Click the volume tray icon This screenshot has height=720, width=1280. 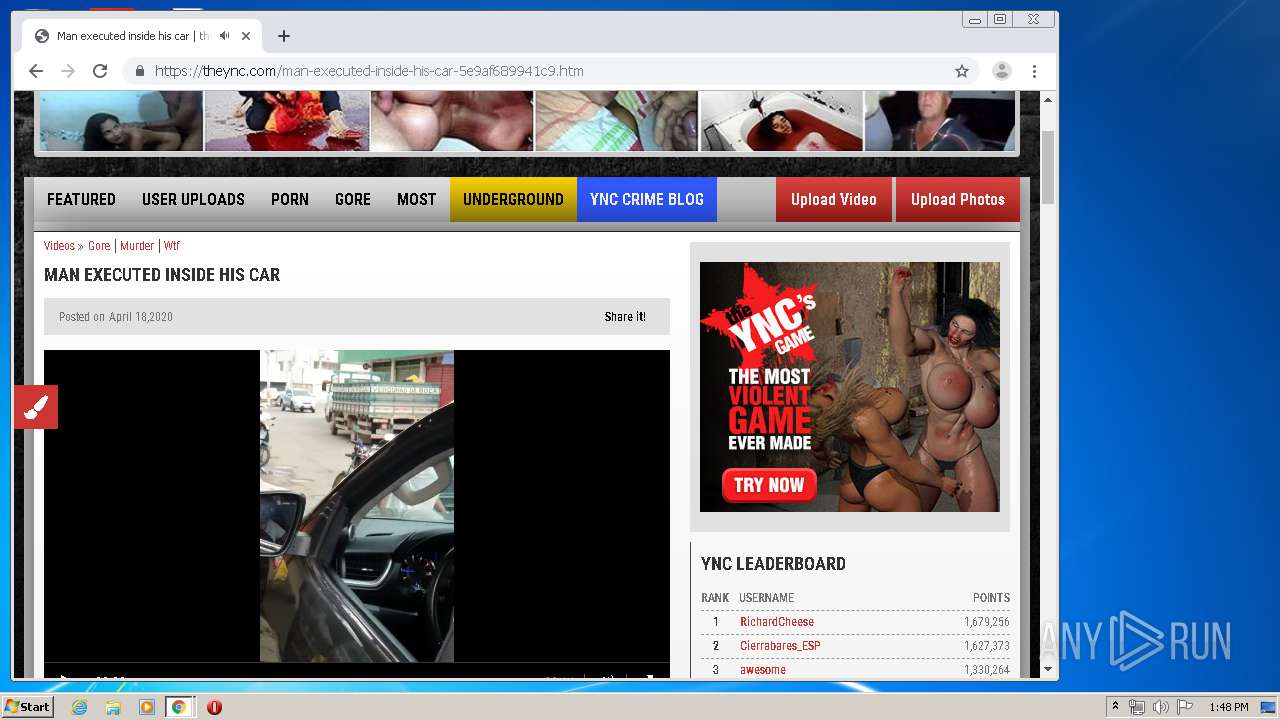[x=1161, y=707]
